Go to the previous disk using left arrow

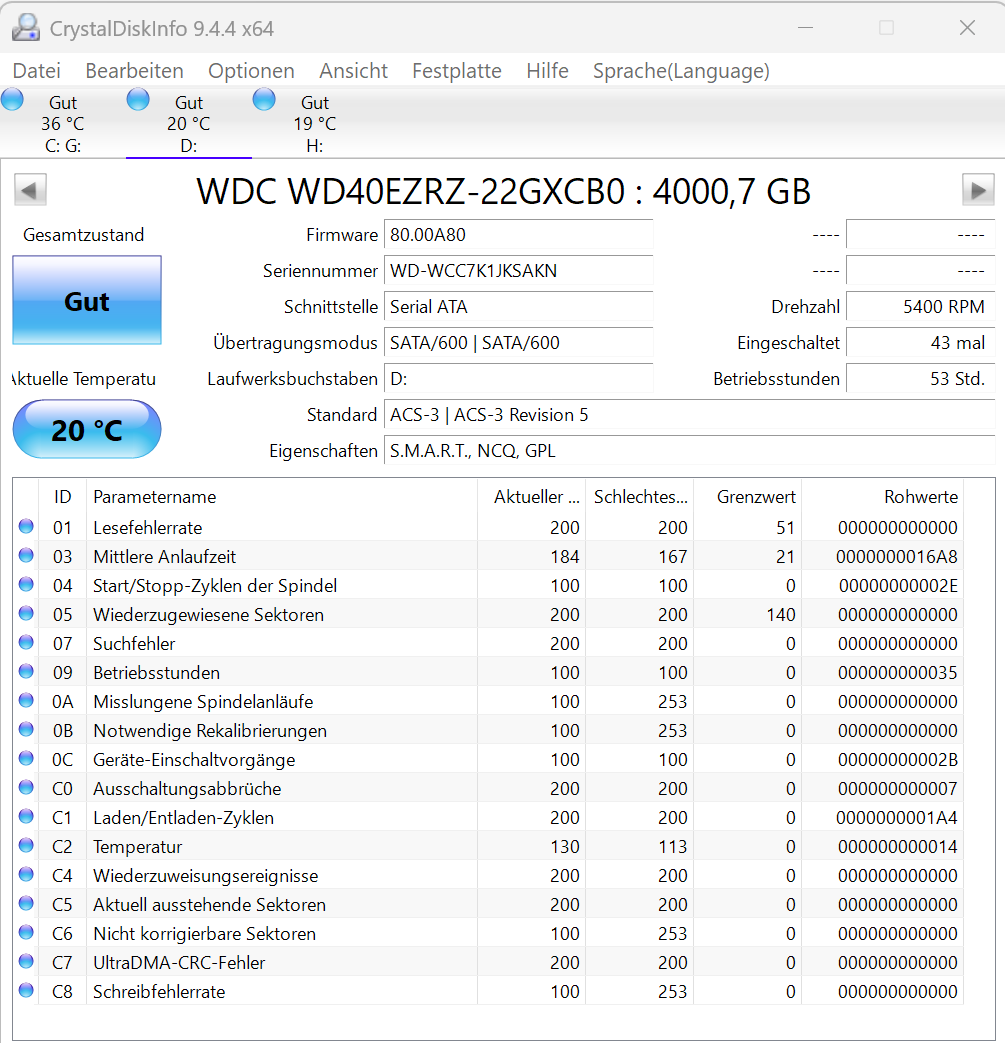point(31,190)
